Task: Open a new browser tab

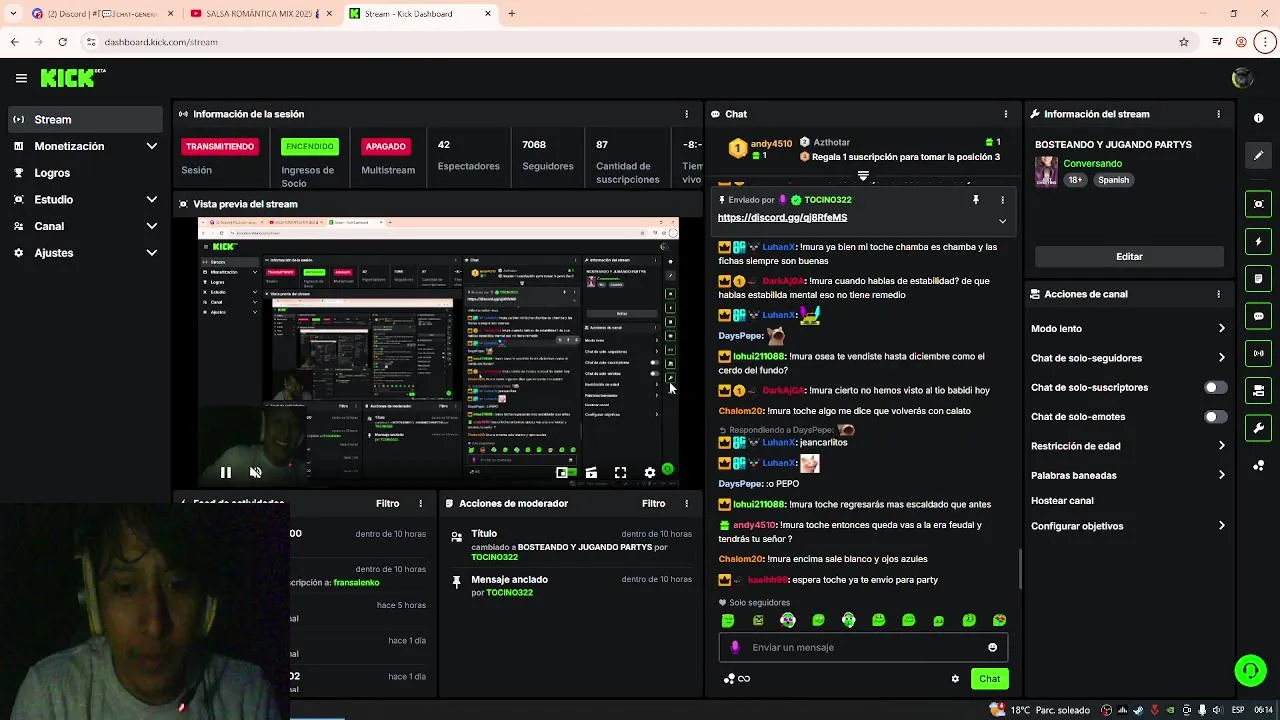Action: point(512,14)
